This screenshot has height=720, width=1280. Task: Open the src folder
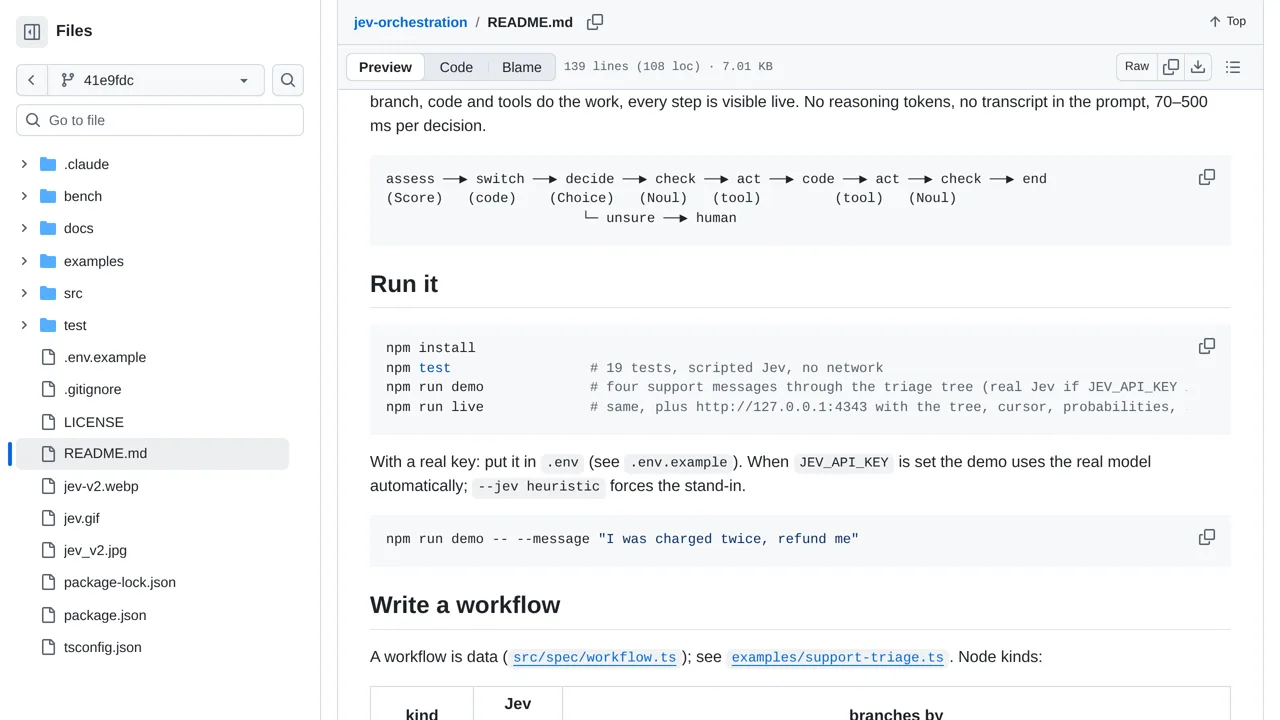(x=73, y=293)
